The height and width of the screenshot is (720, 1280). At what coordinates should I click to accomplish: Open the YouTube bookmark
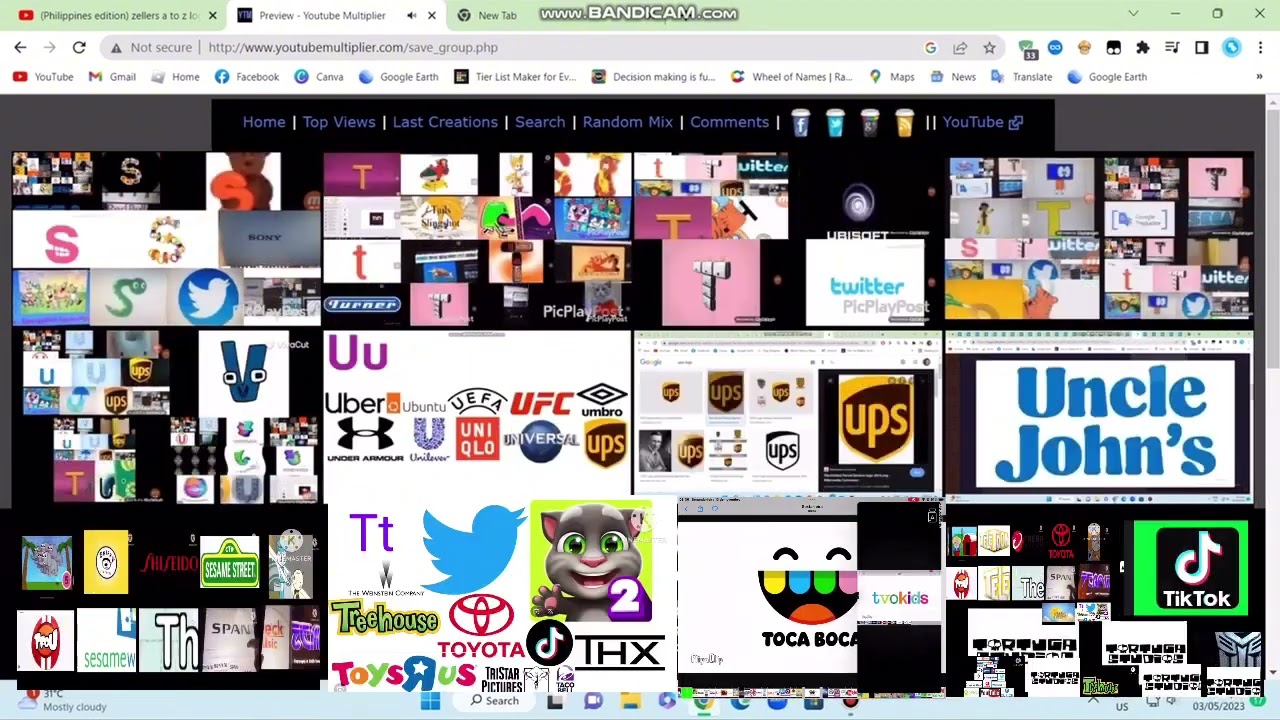pyautogui.click(x=43, y=77)
